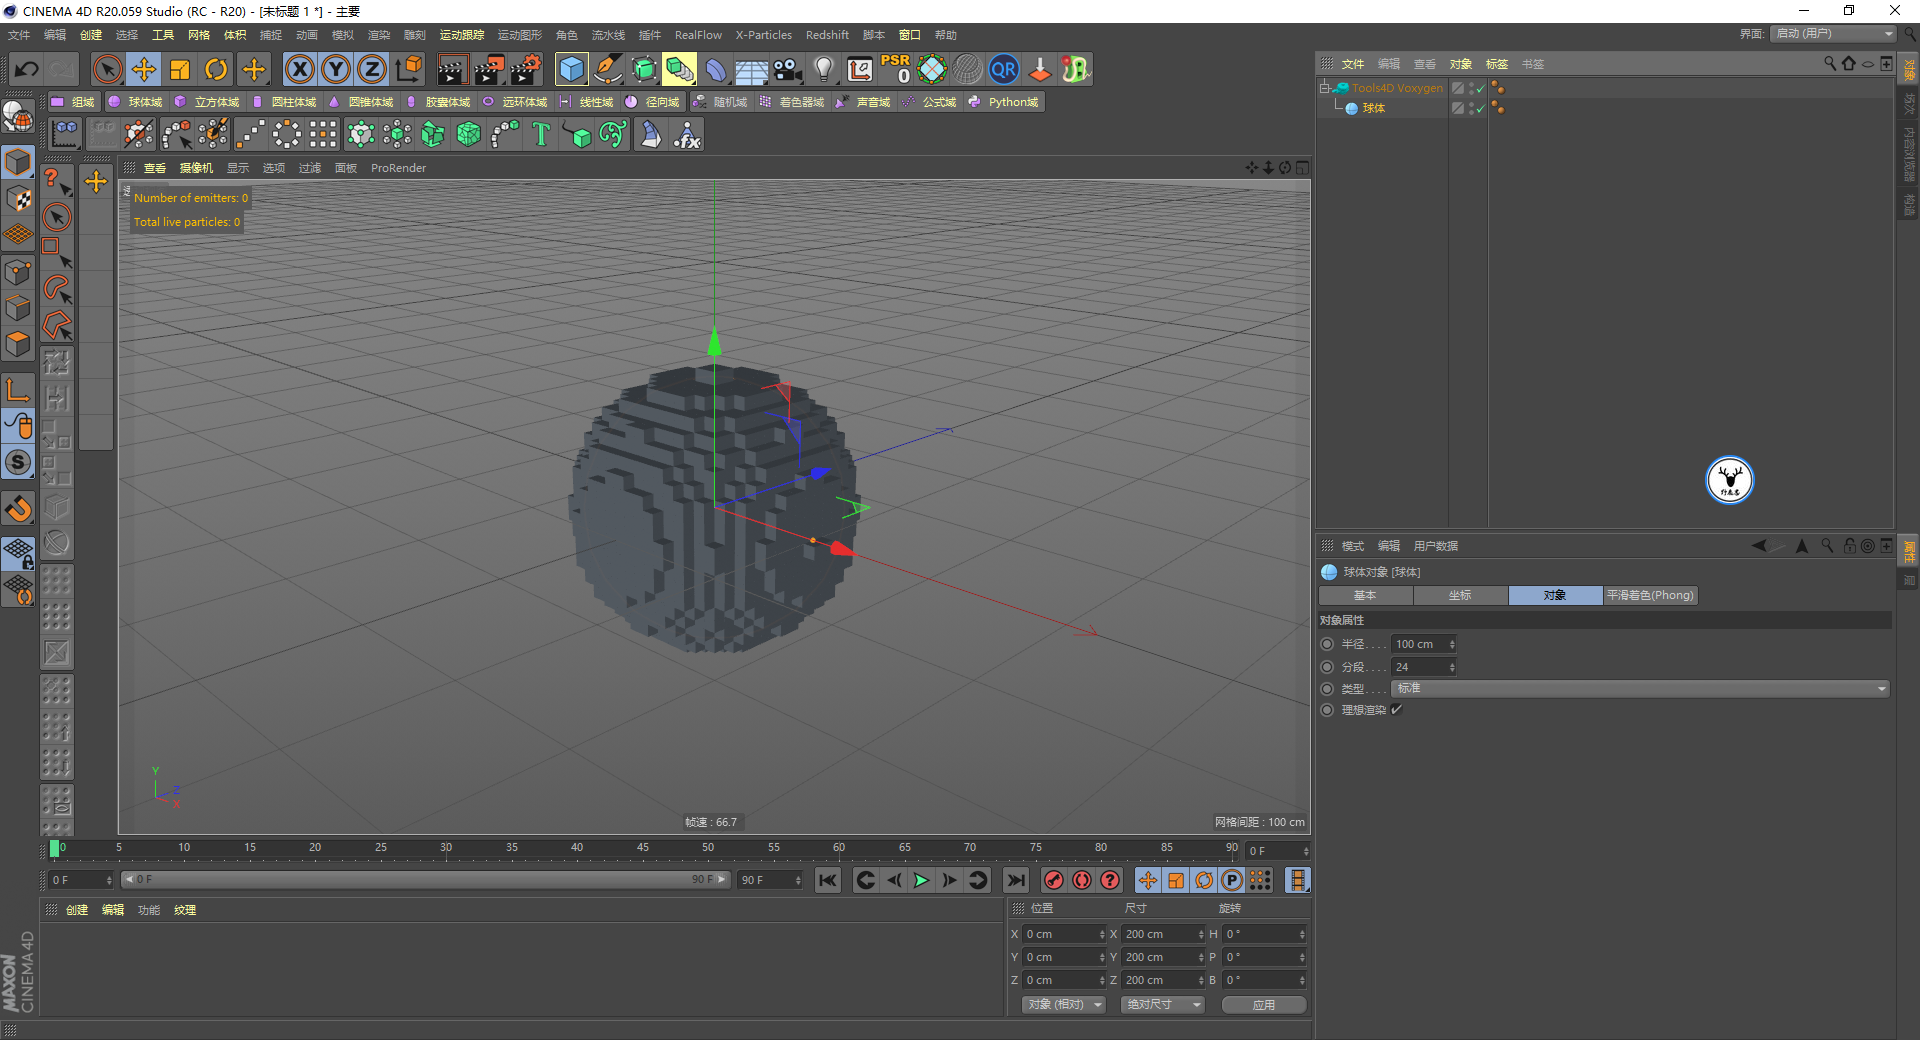The width and height of the screenshot is (1920, 1040).
Task: Start timeline playback with the play button
Action: (x=921, y=880)
